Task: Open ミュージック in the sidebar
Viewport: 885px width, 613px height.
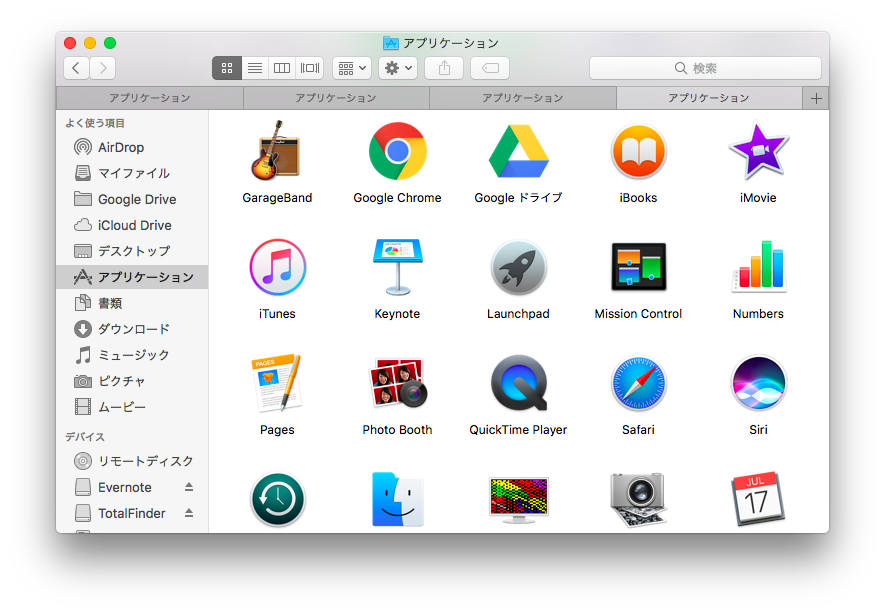Action: tap(133, 355)
